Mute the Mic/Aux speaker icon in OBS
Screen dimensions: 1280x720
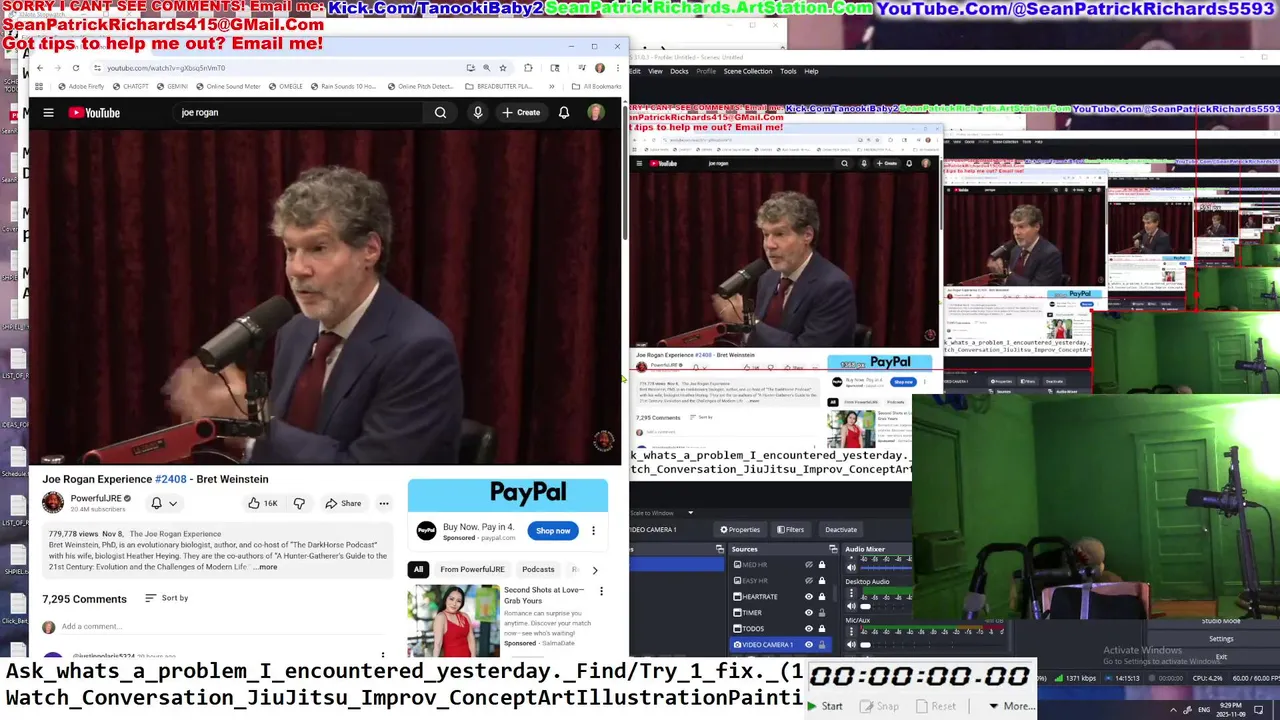point(852,644)
